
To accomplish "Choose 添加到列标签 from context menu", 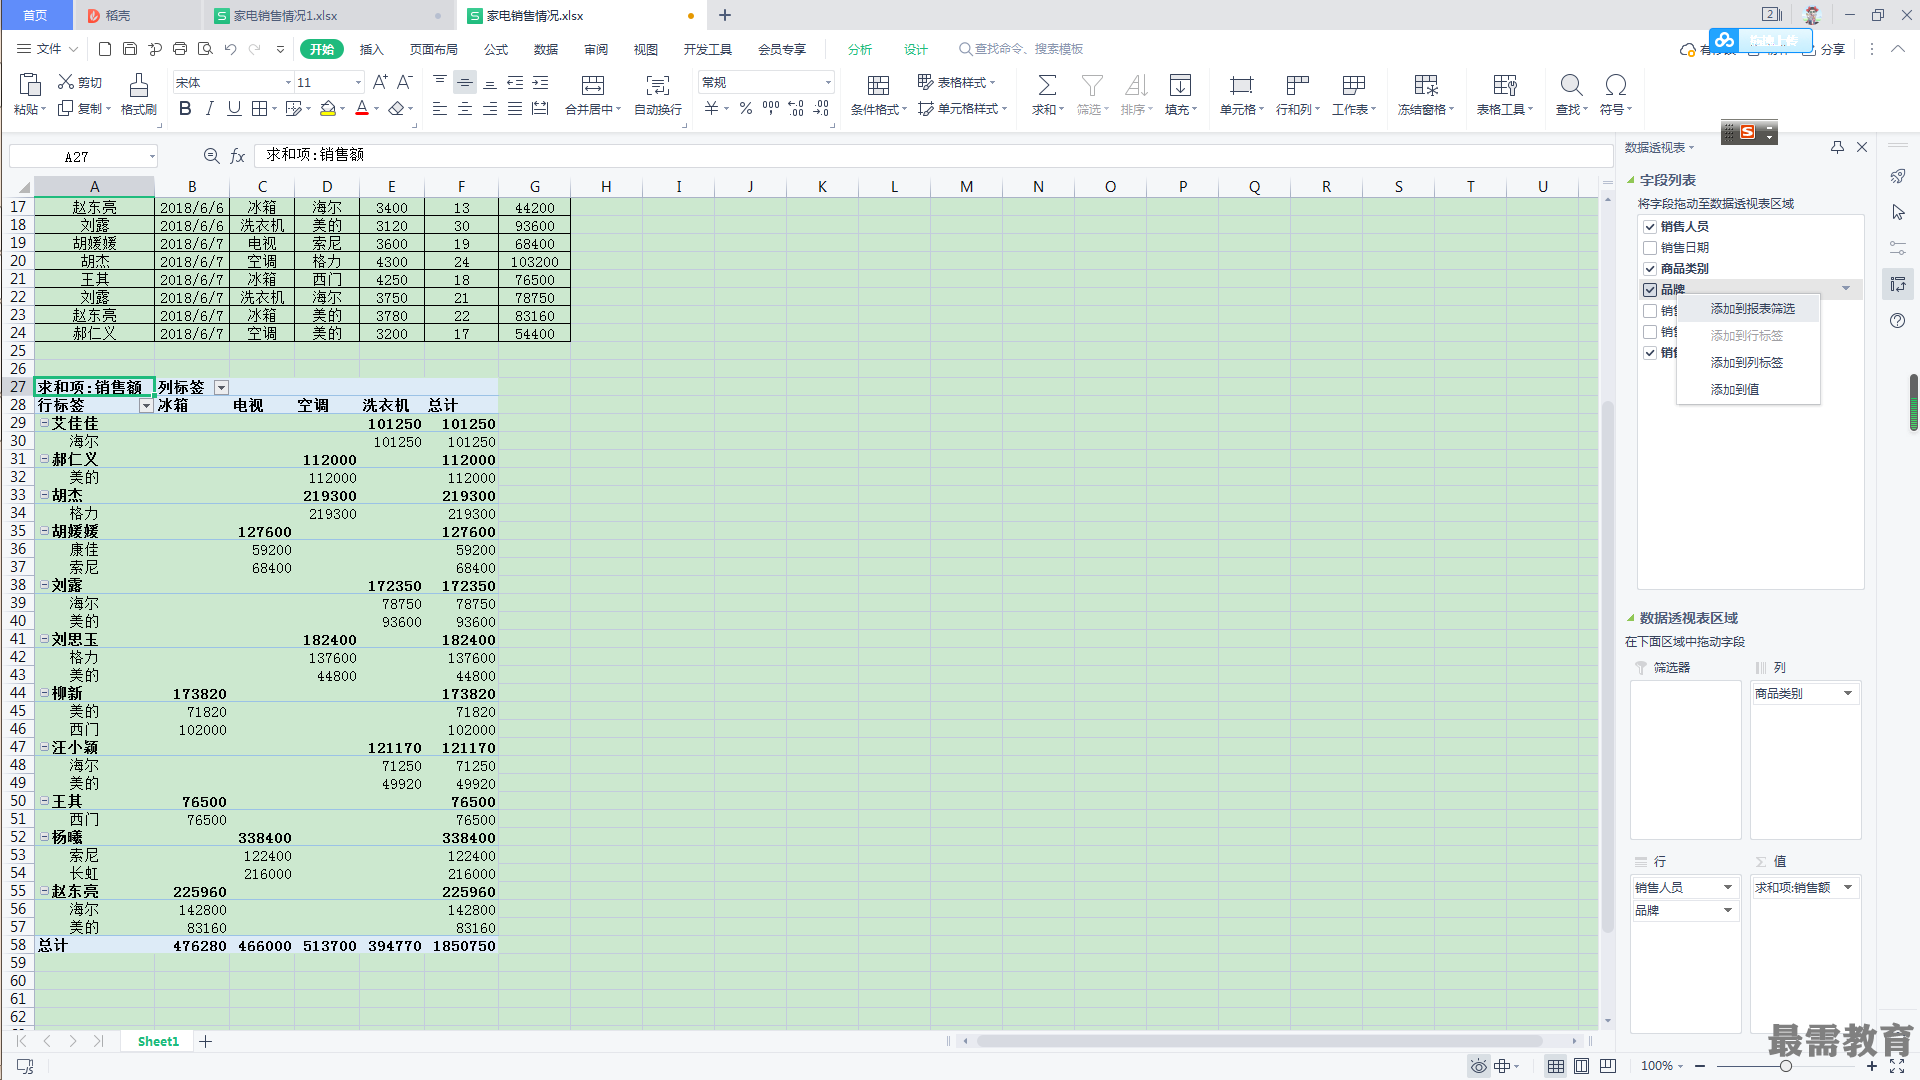I will point(1746,363).
